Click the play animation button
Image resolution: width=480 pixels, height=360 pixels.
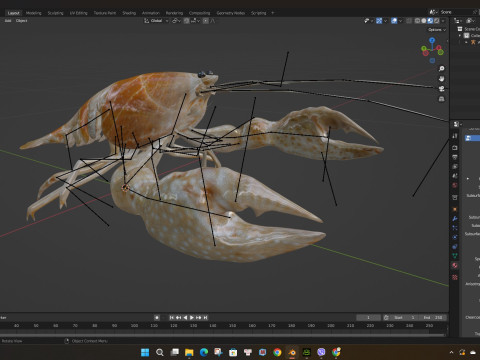pyautogui.click(x=192, y=317)
